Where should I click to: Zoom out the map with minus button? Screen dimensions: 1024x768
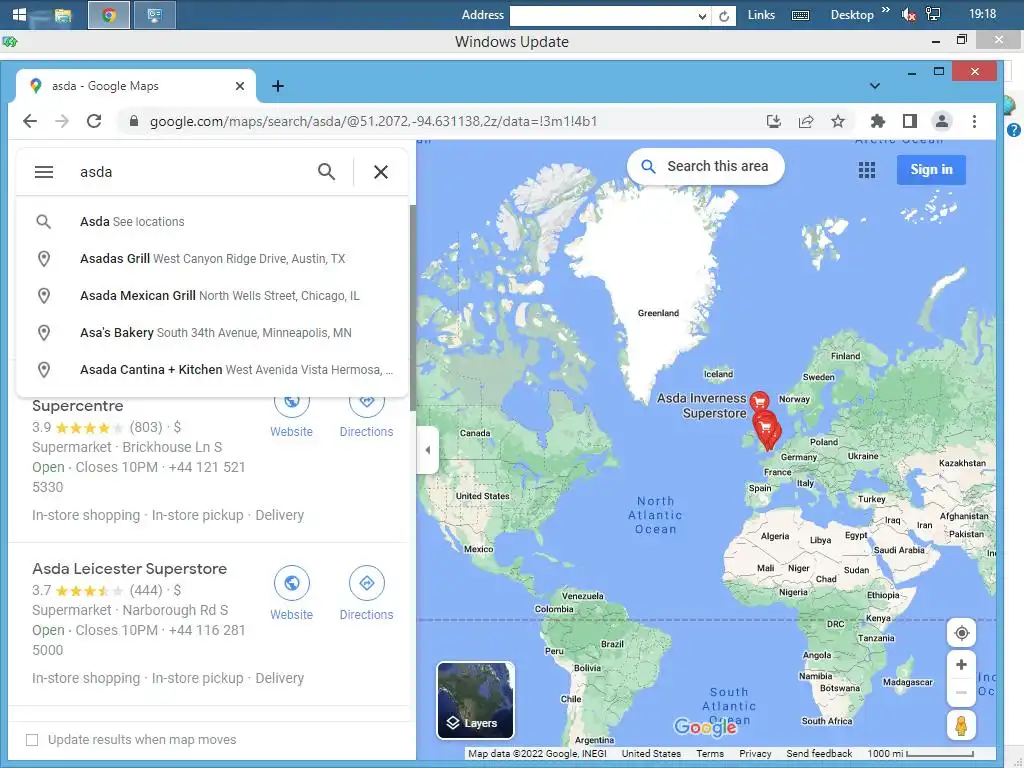pyautogui.click(x=961, y=692)
